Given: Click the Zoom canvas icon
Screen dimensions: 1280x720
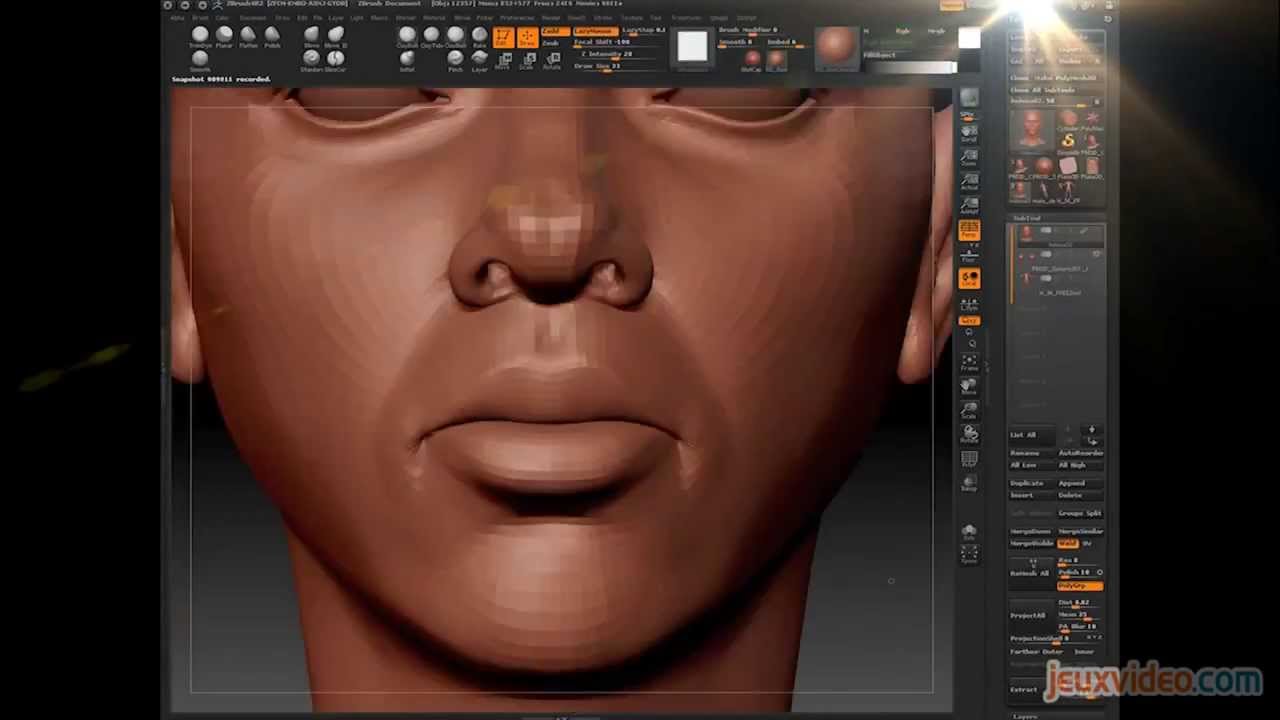Looking at the screenshot, I should [969, 158].
